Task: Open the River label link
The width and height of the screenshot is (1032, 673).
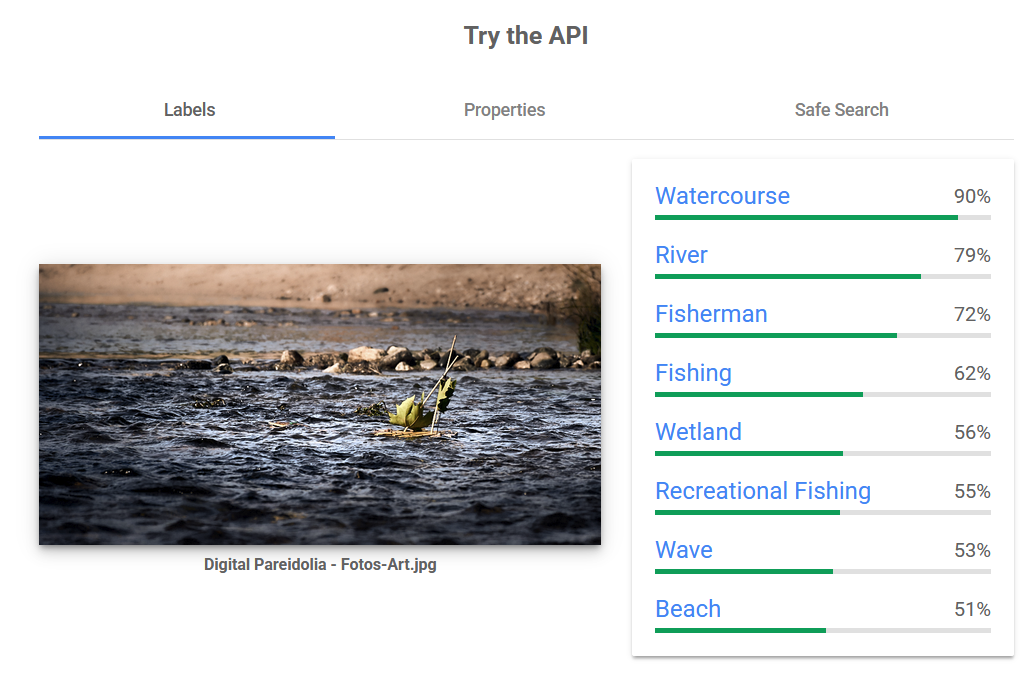Action: coord(681,255)
